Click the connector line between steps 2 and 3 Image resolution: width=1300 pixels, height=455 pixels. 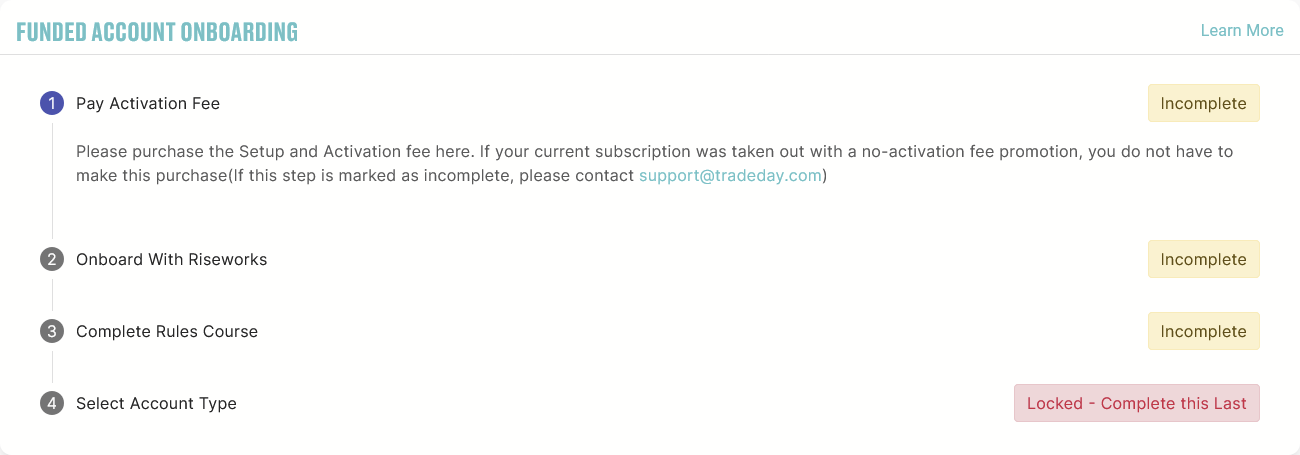coord(52,295)
